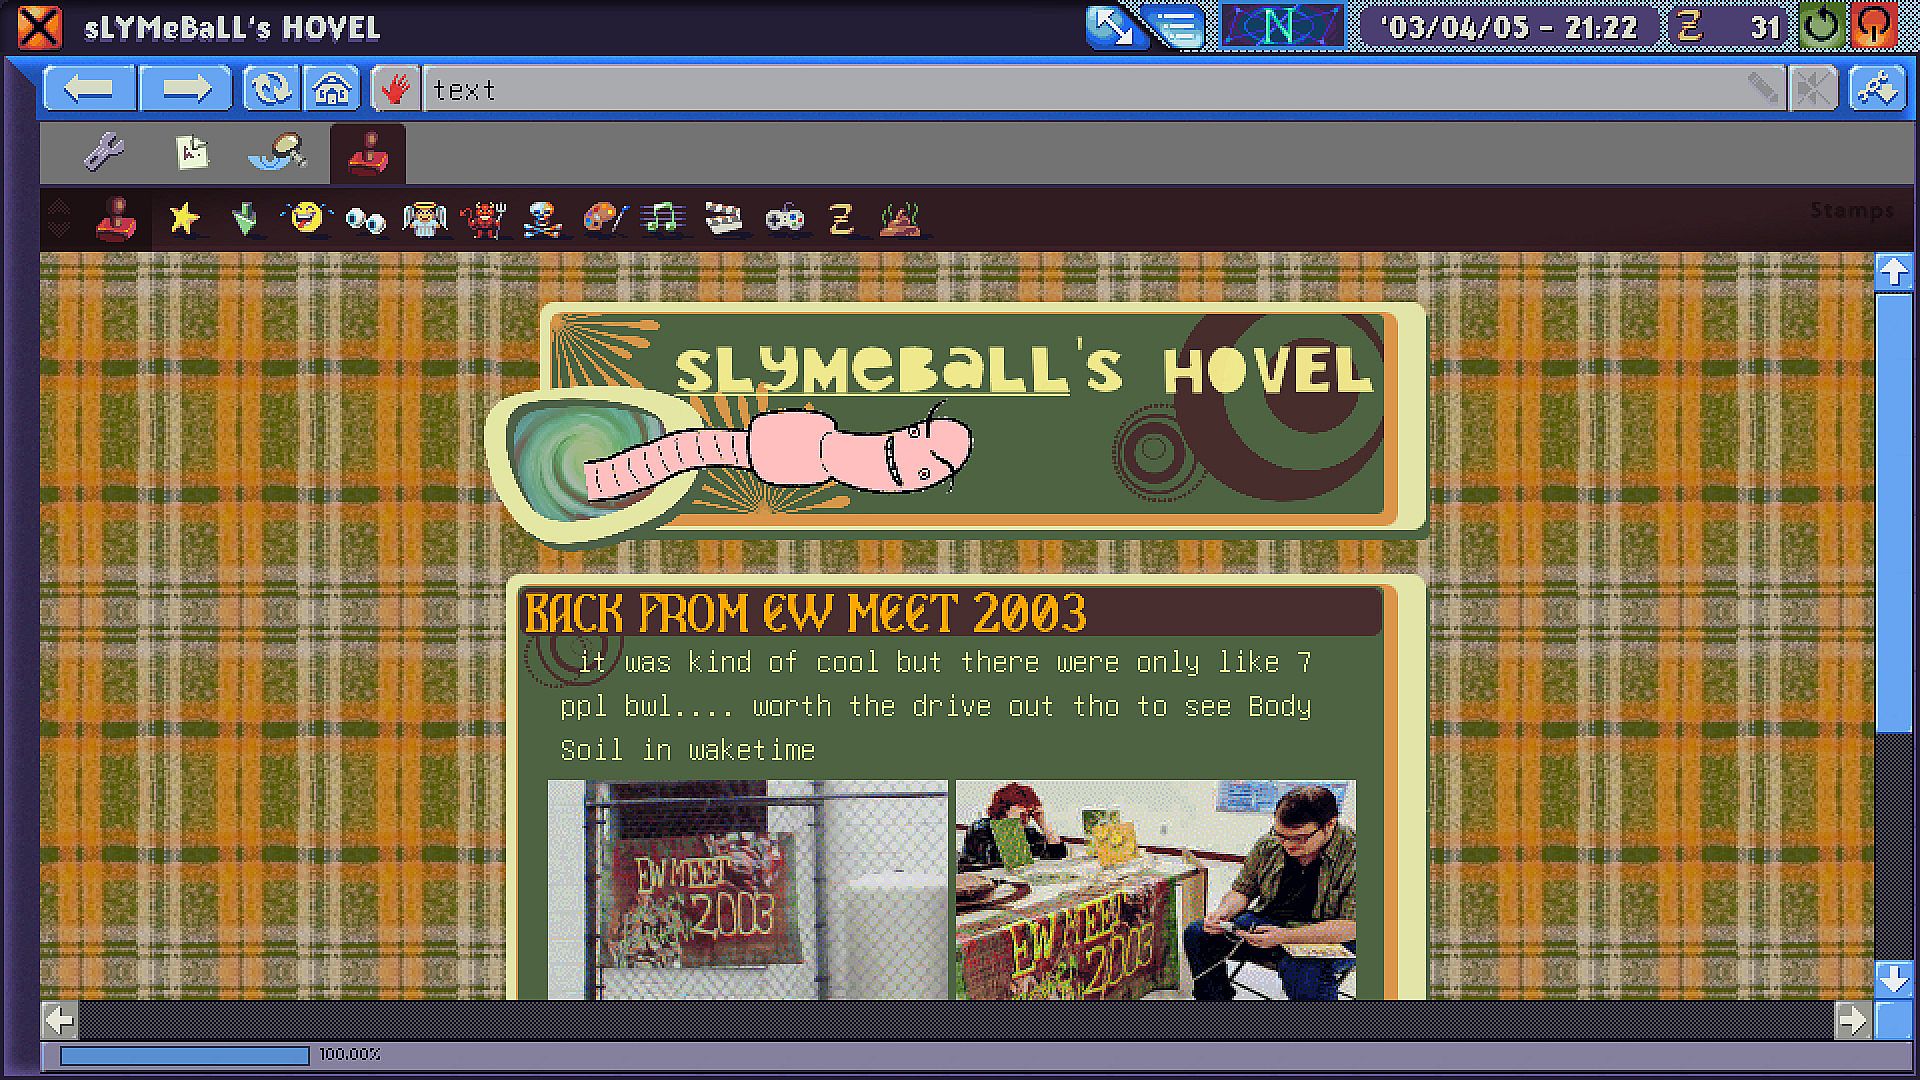Open the wrench tools tab

pyautogui.click(x=104, y=153)
